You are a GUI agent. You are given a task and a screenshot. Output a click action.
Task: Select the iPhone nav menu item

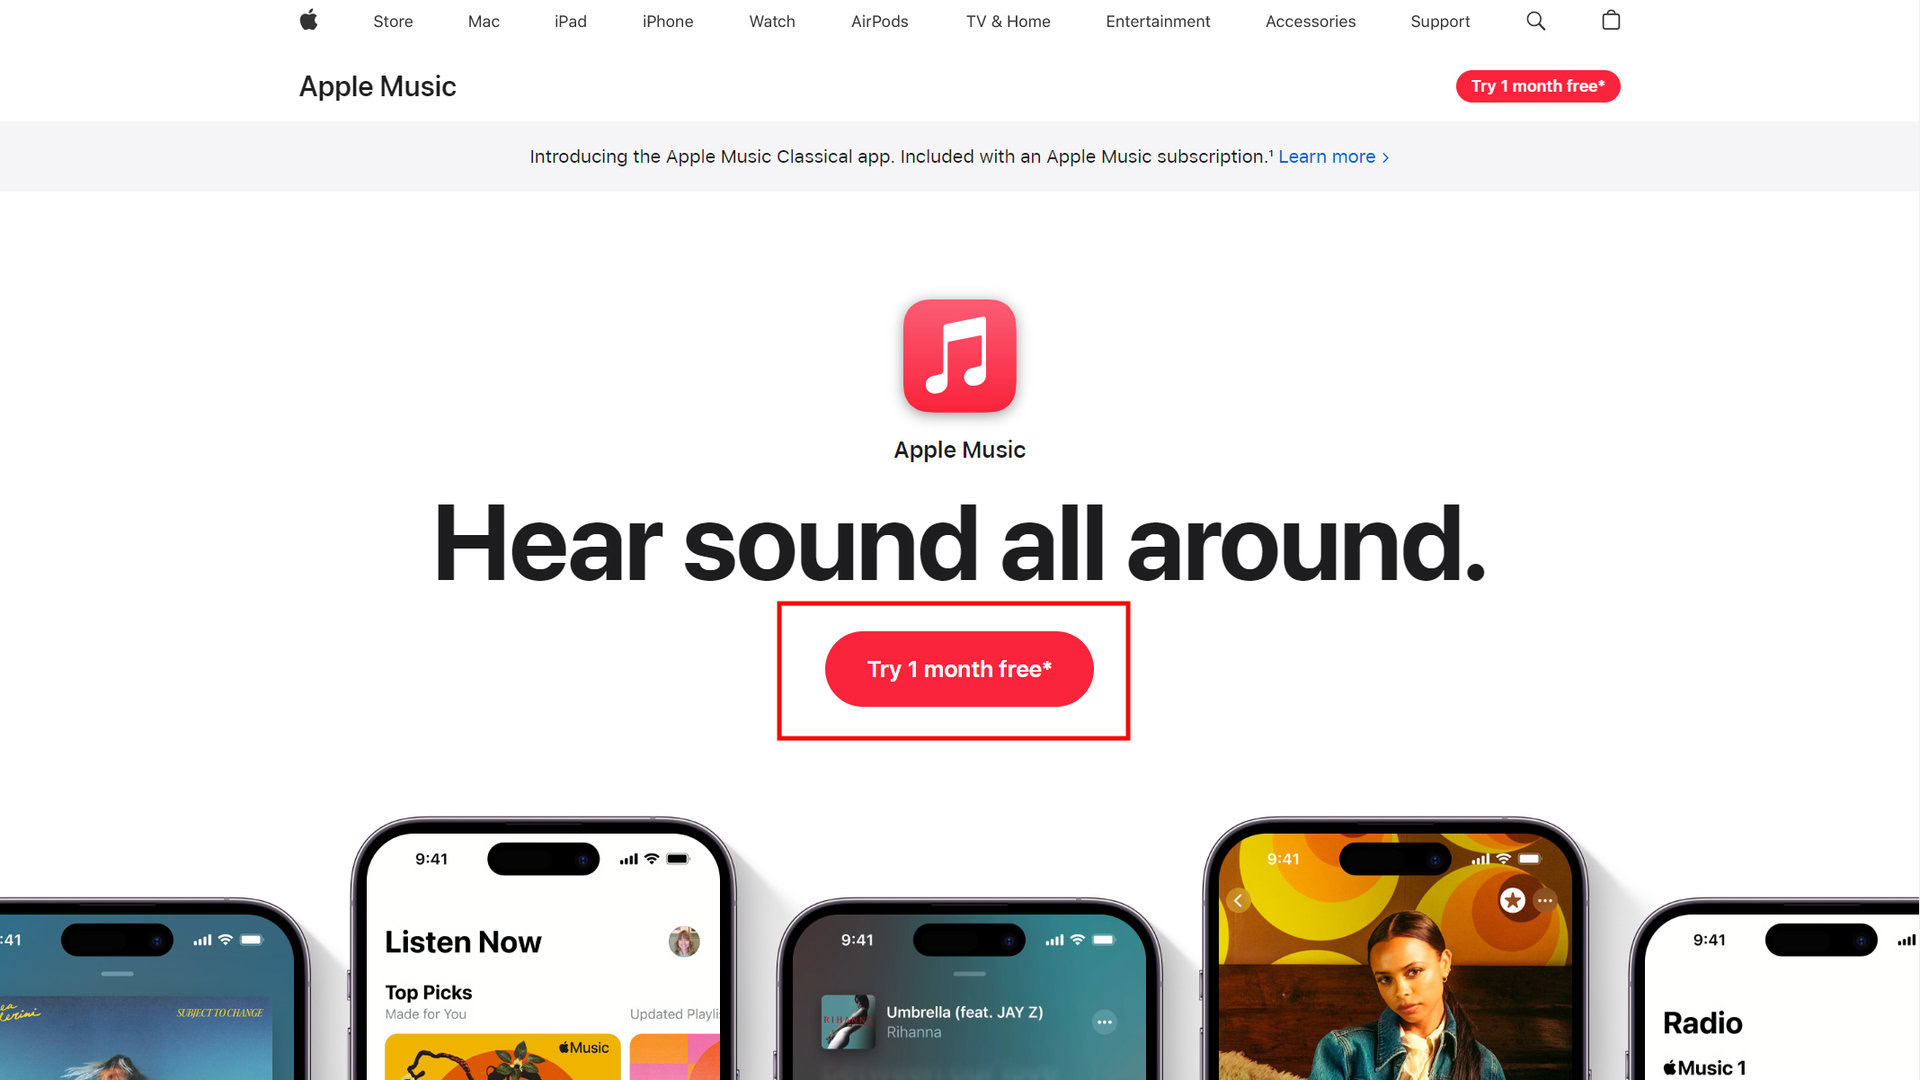click(x=666, y=21)
